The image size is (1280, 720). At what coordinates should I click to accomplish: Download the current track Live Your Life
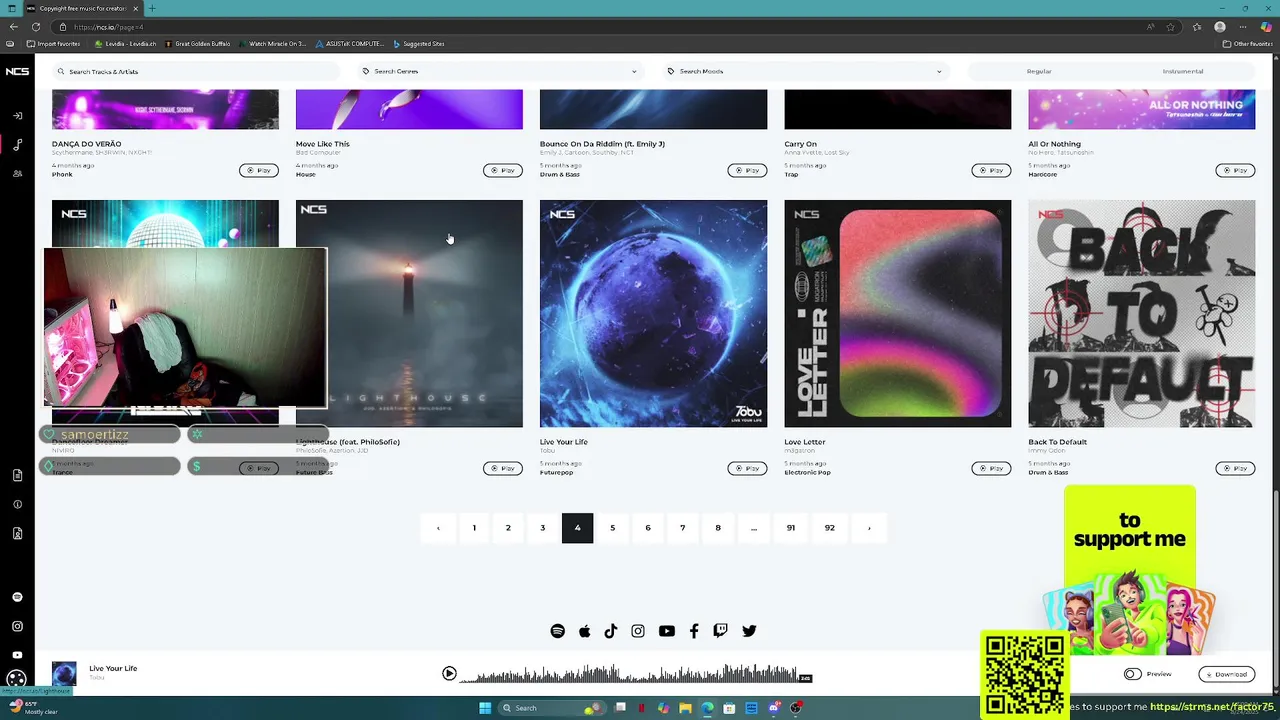click(1226, 674)
